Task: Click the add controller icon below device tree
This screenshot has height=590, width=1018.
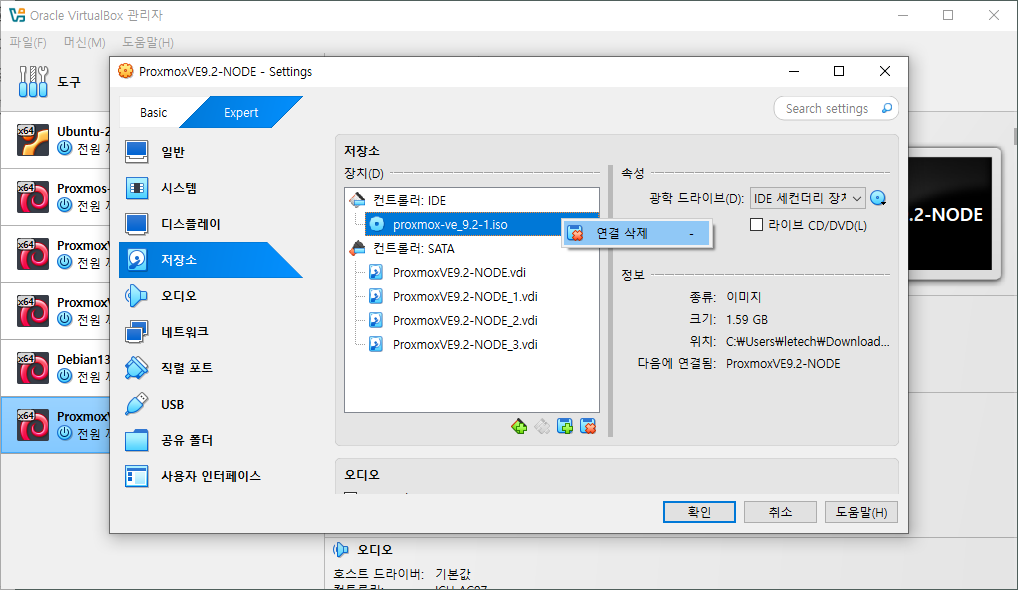Action: pos(519,426)
